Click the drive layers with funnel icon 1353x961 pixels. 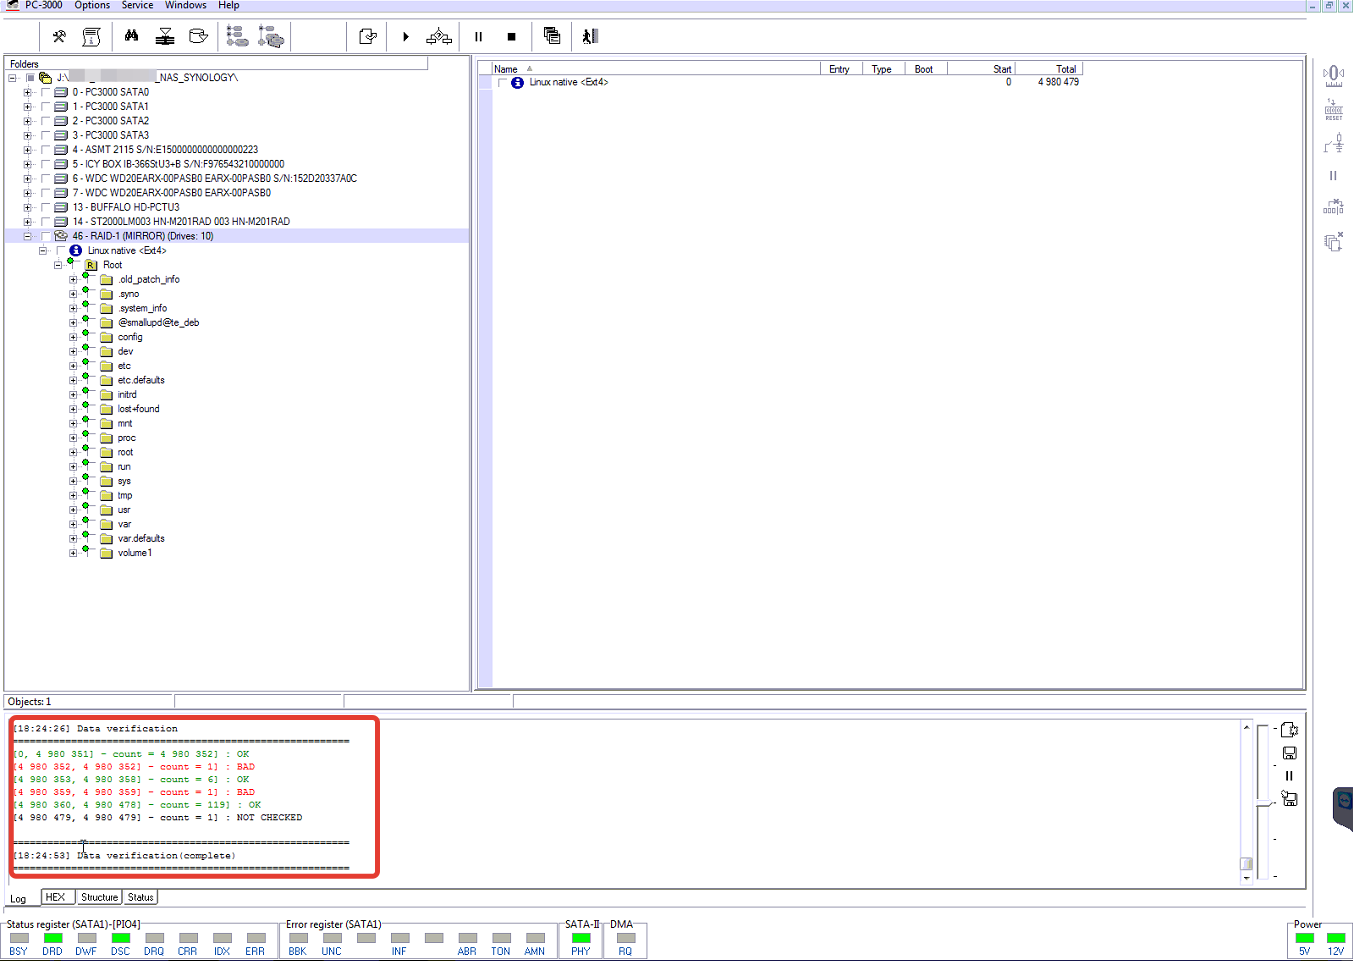coord(165,37)
